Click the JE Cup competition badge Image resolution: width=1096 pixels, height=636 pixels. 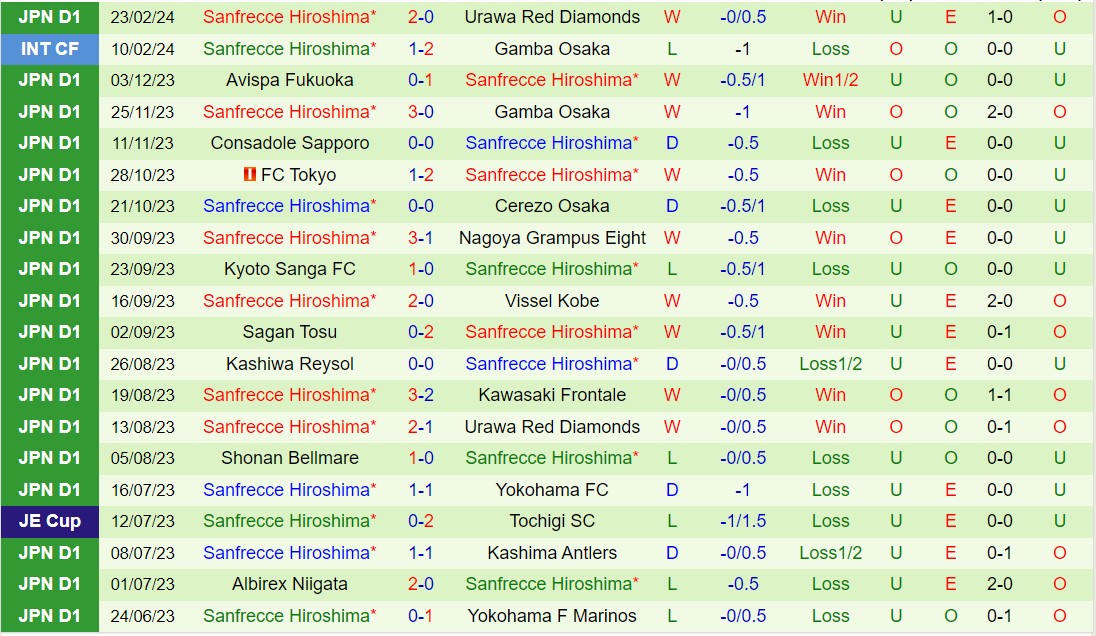(49, 521)
